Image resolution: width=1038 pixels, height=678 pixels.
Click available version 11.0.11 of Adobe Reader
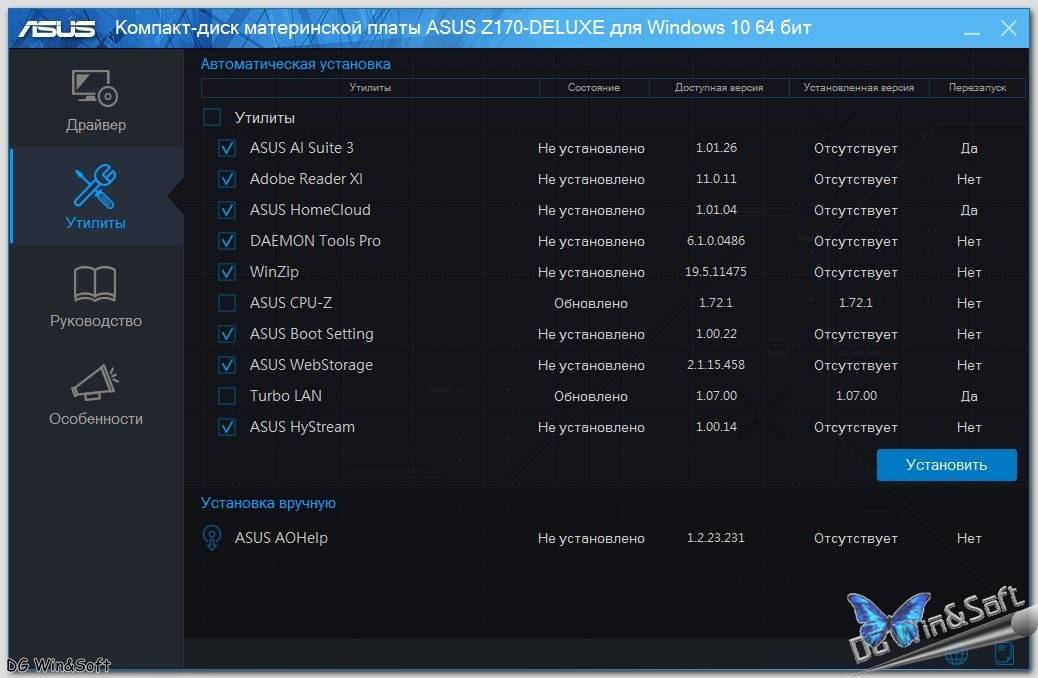(716, 179)
